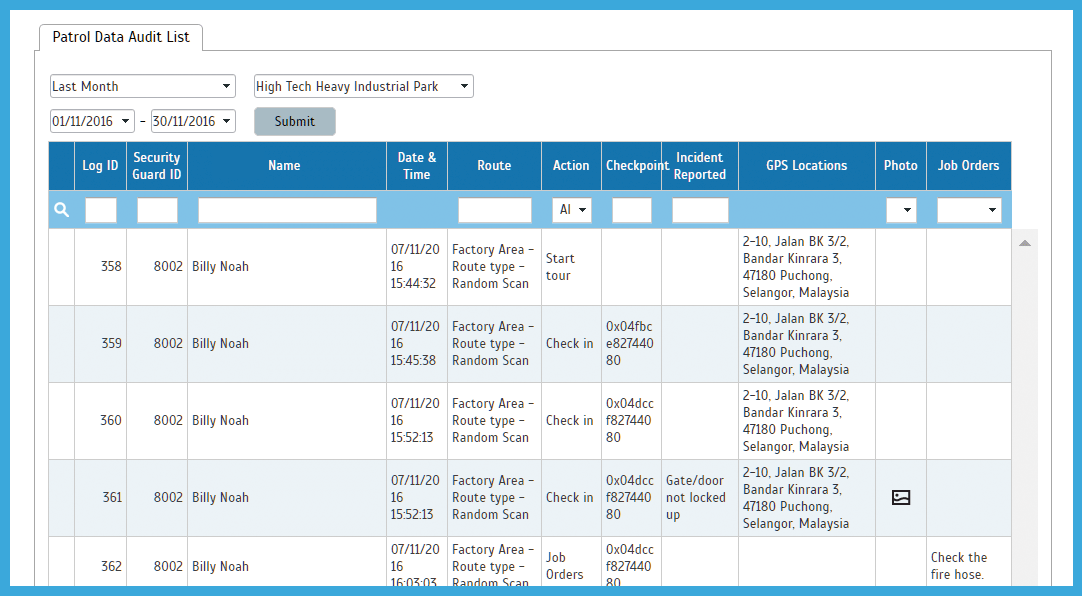Click the Incident Reported column header
The height and width of the screenshot is (596, 1082).
[x=700, y=166]
